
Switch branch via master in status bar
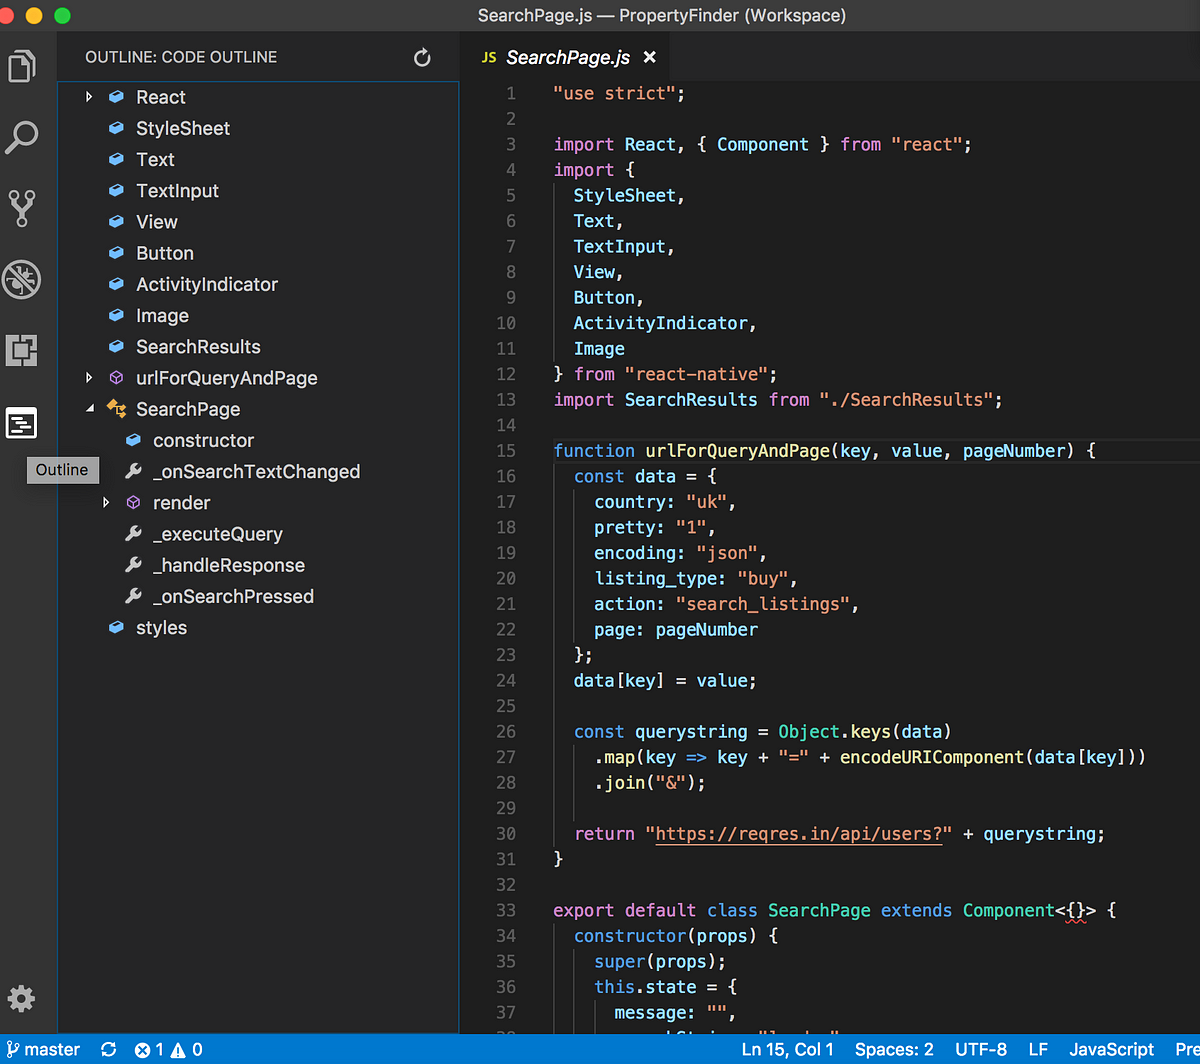(x=43, y=1050)
